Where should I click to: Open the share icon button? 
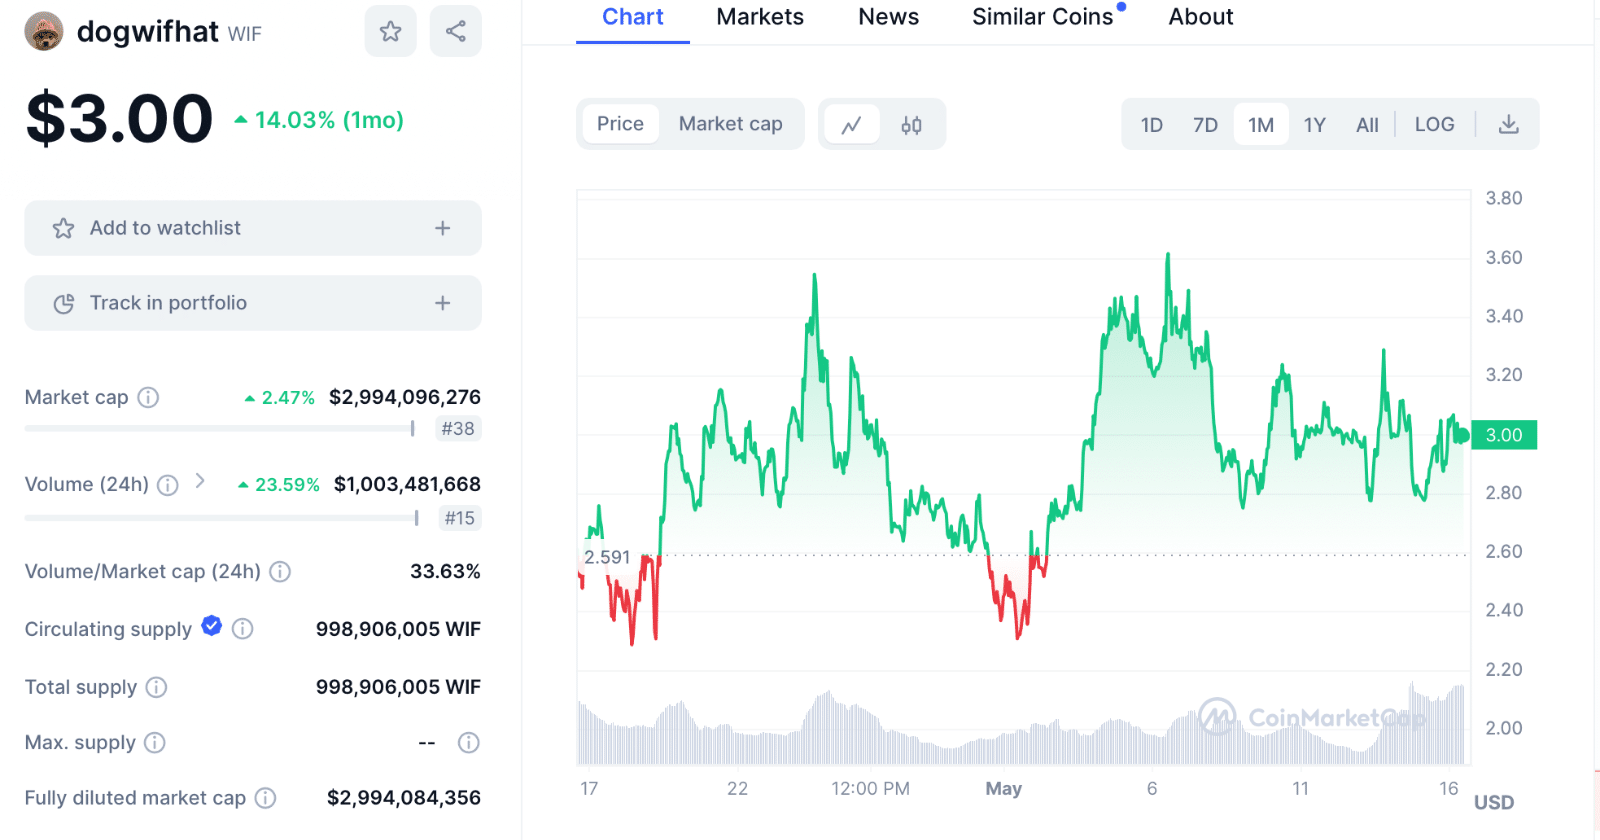456,31
